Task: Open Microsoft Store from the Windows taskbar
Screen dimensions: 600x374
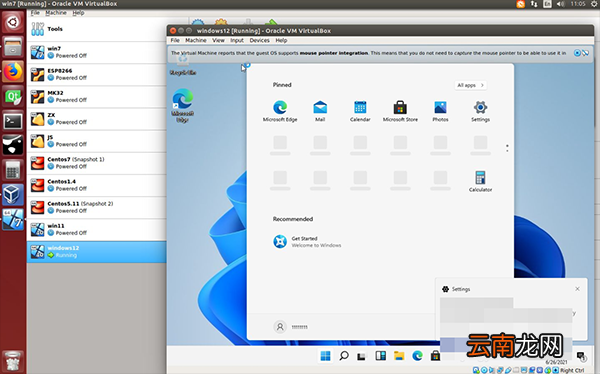Action: [x=435, y=356]
